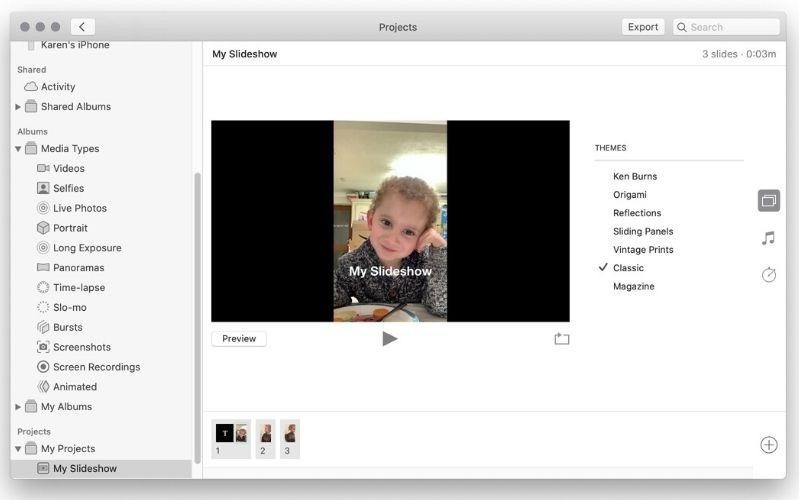Select the Vintage Prints theme
Screen dimensions: 799x500
643,250
